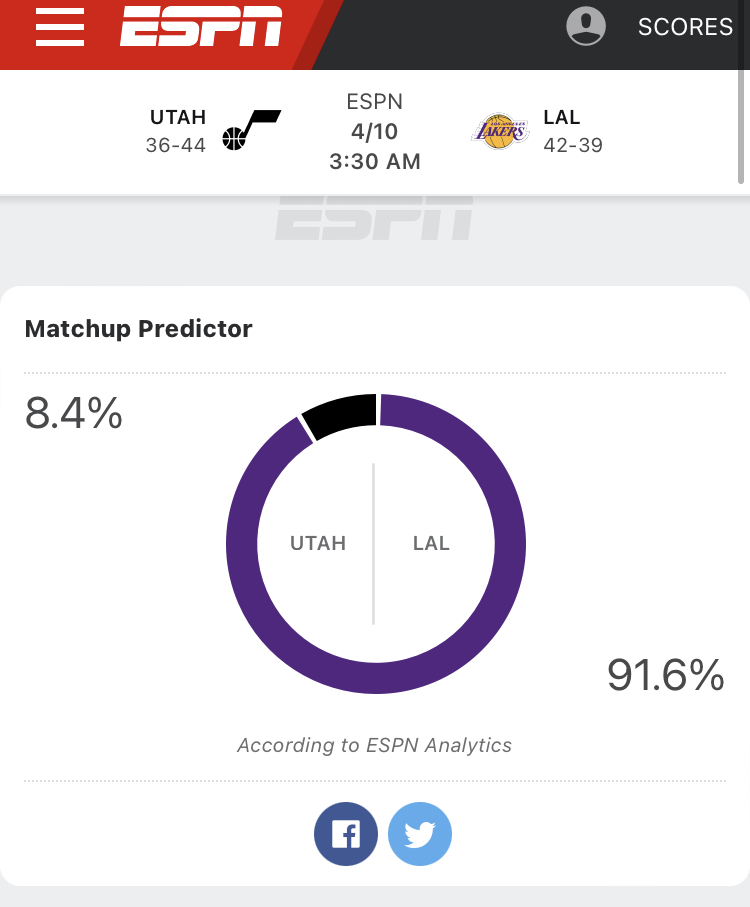Click the red ESPN logo
Image resolution: width=750 pixels, height=907 pixels.
(201, 27)
